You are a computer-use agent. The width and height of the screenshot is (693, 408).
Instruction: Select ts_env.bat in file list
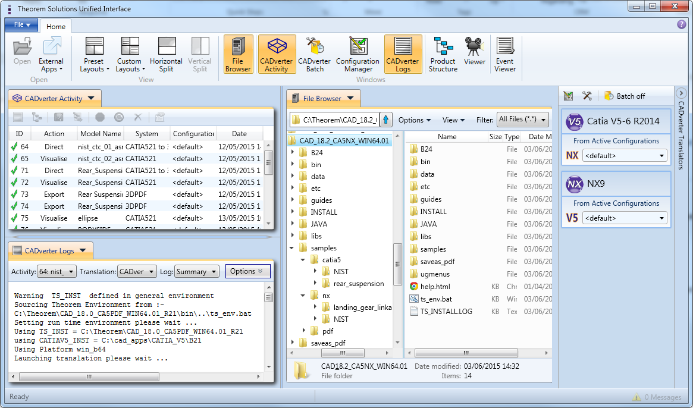(x=436, y=299)
